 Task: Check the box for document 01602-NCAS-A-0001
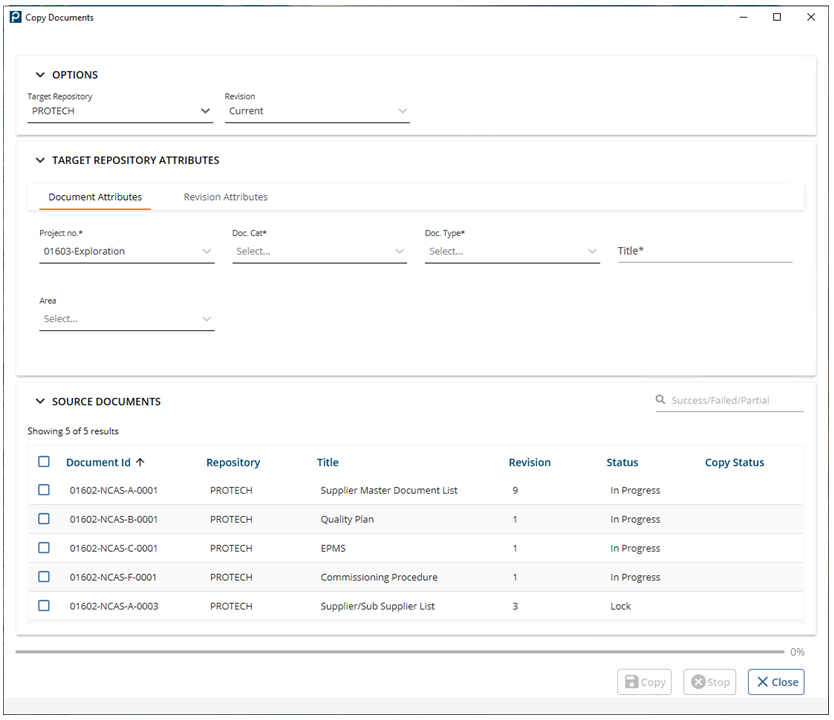pos(43,490)
